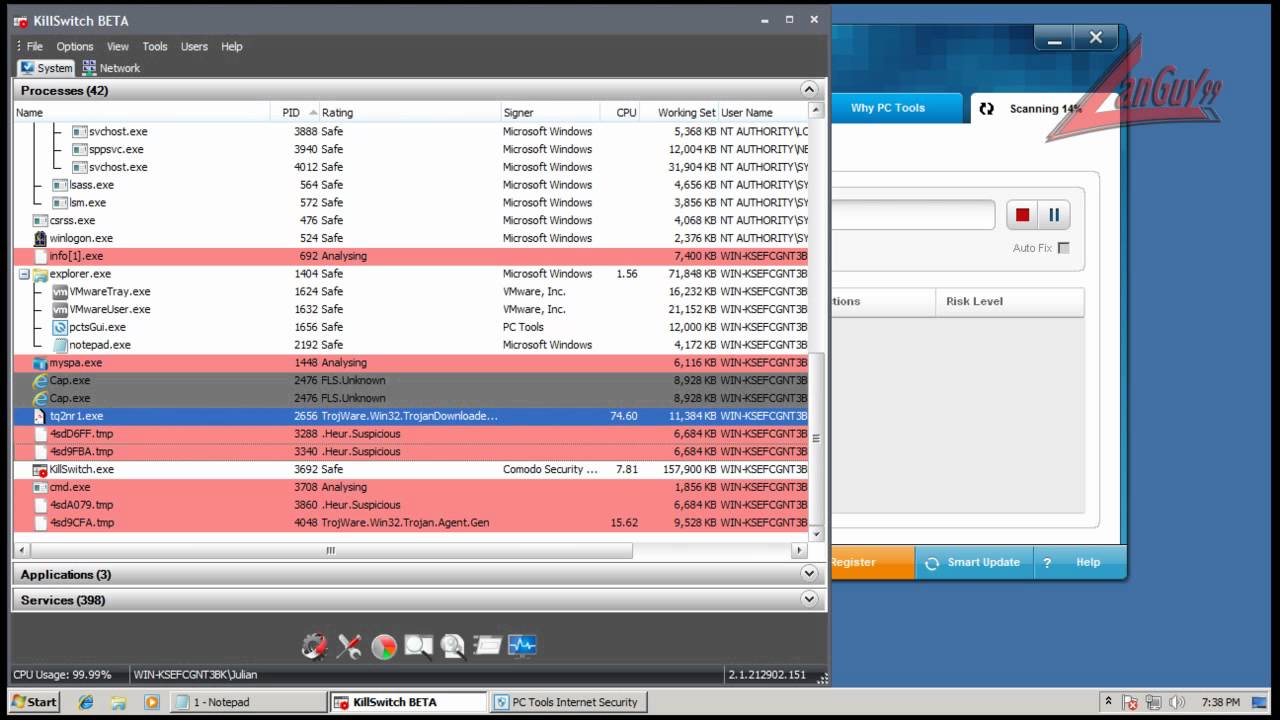The width and height of the screenshot is (1280, 720).
Task: Open the Tools menu
Action: click(x=155, y=46)
